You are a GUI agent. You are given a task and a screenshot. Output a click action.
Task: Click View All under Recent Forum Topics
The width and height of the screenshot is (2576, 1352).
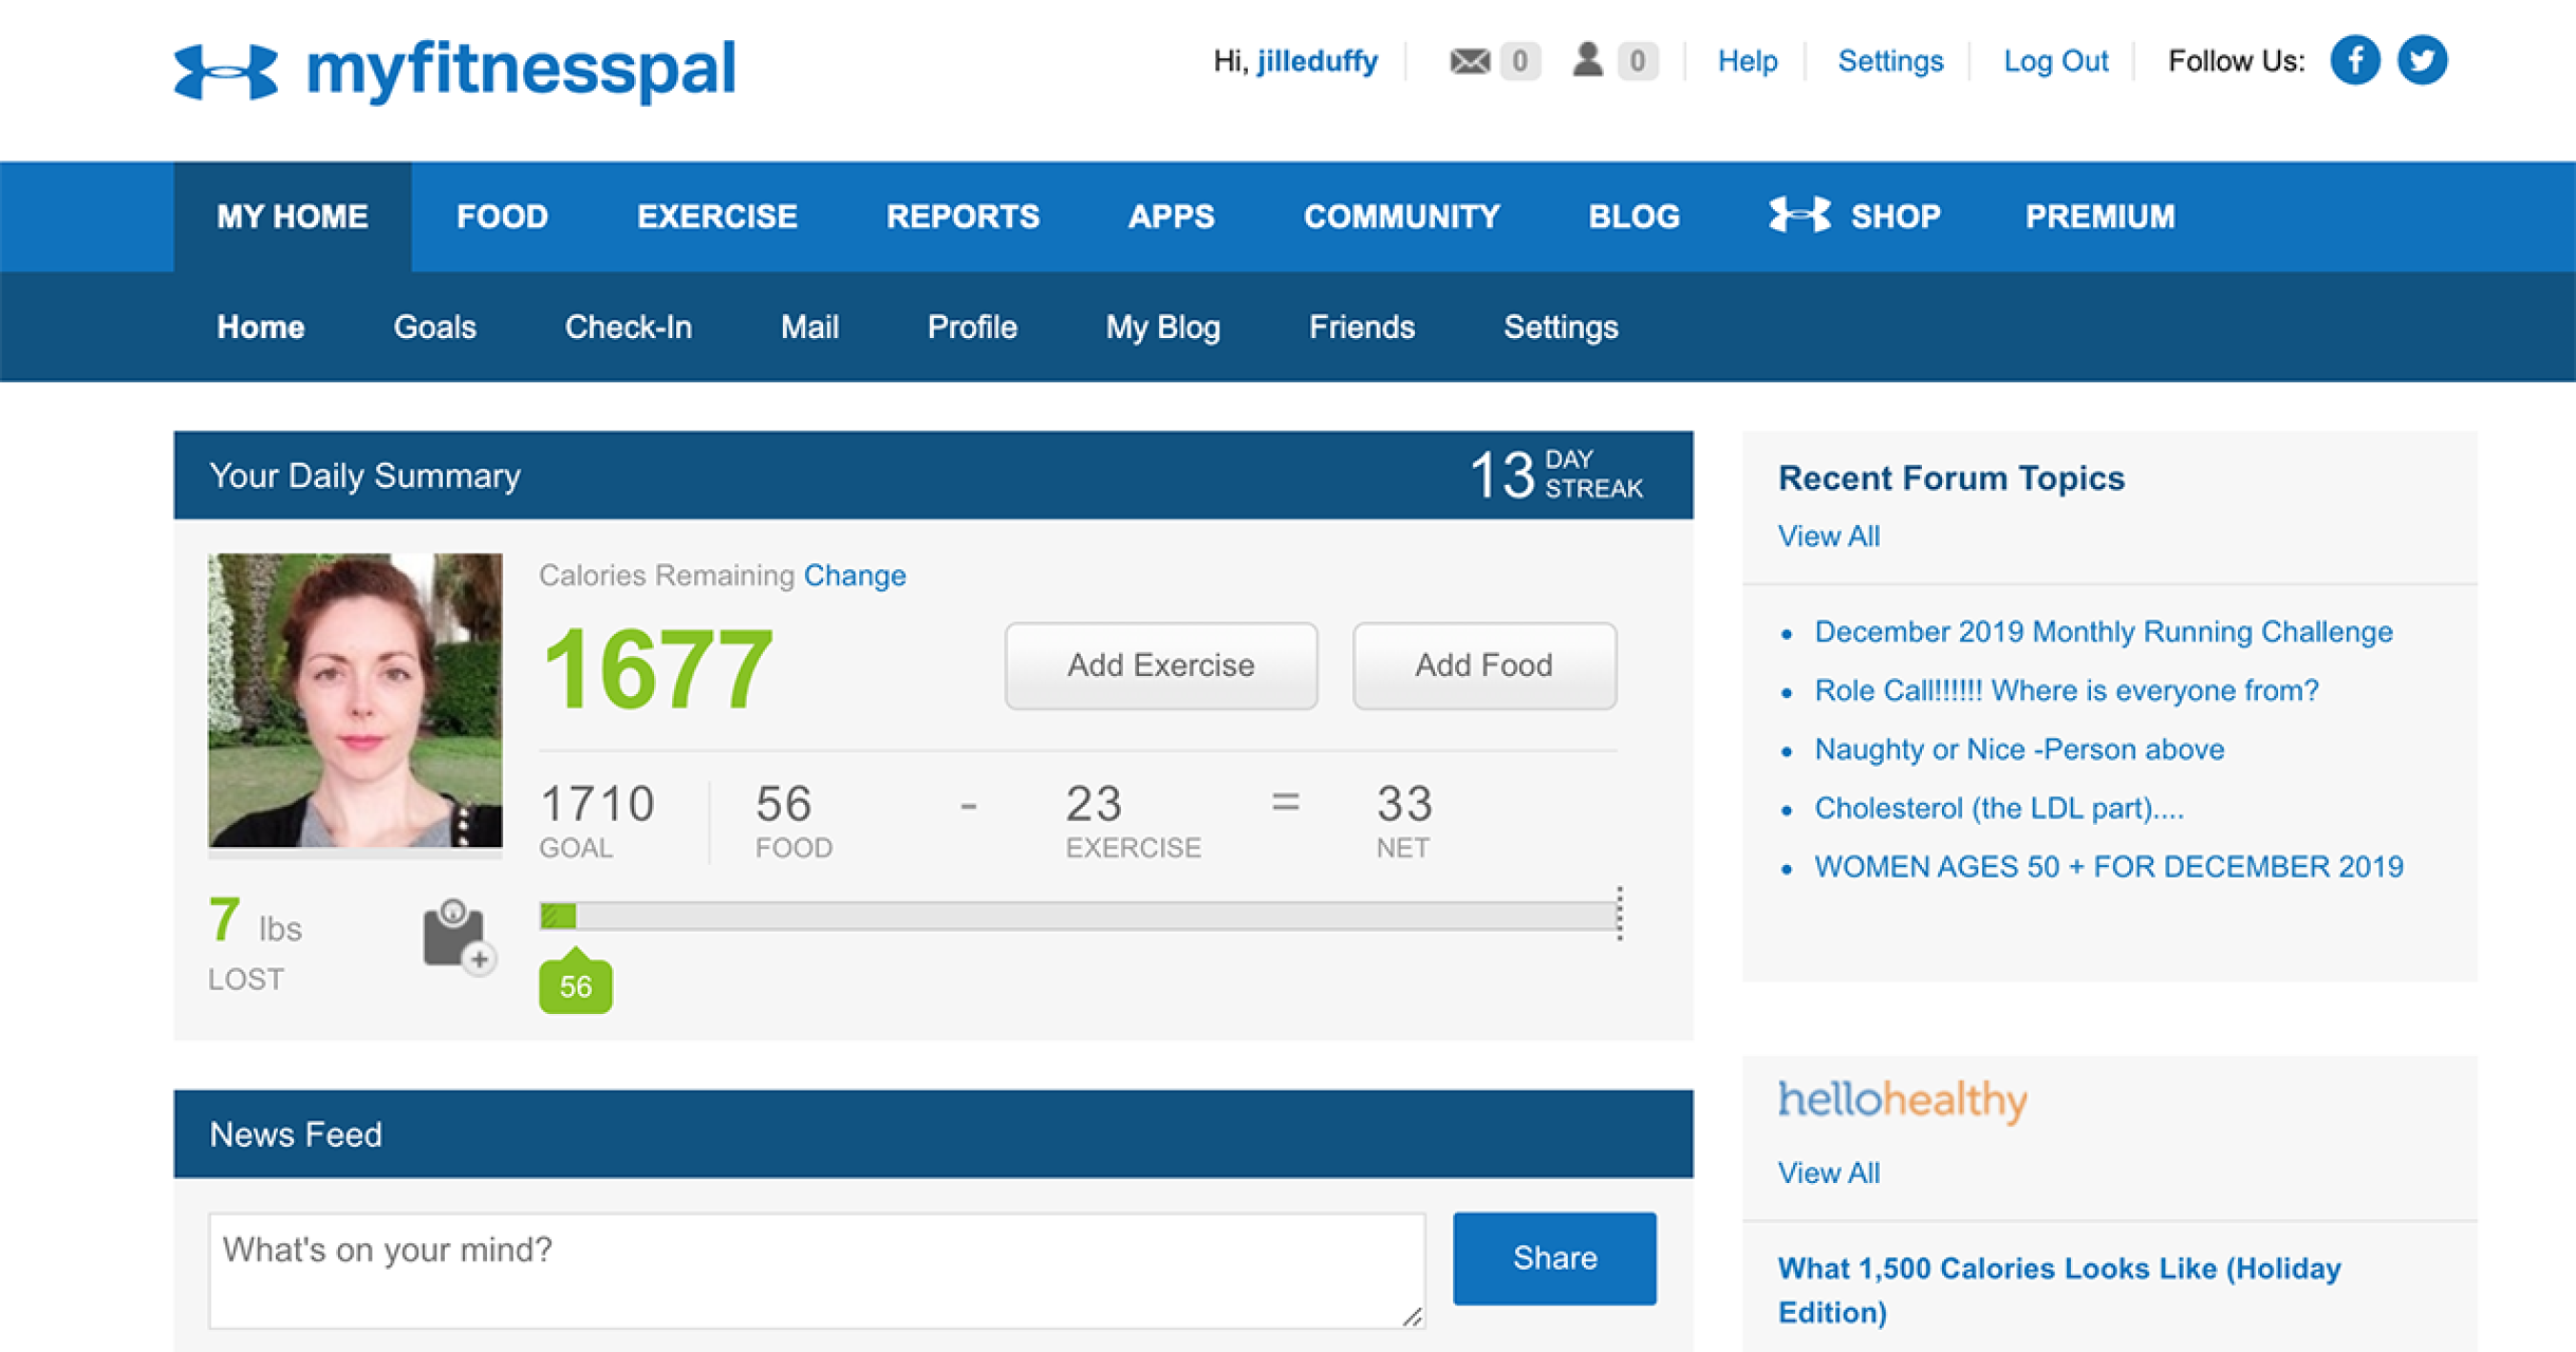(x=1828, y=536)
